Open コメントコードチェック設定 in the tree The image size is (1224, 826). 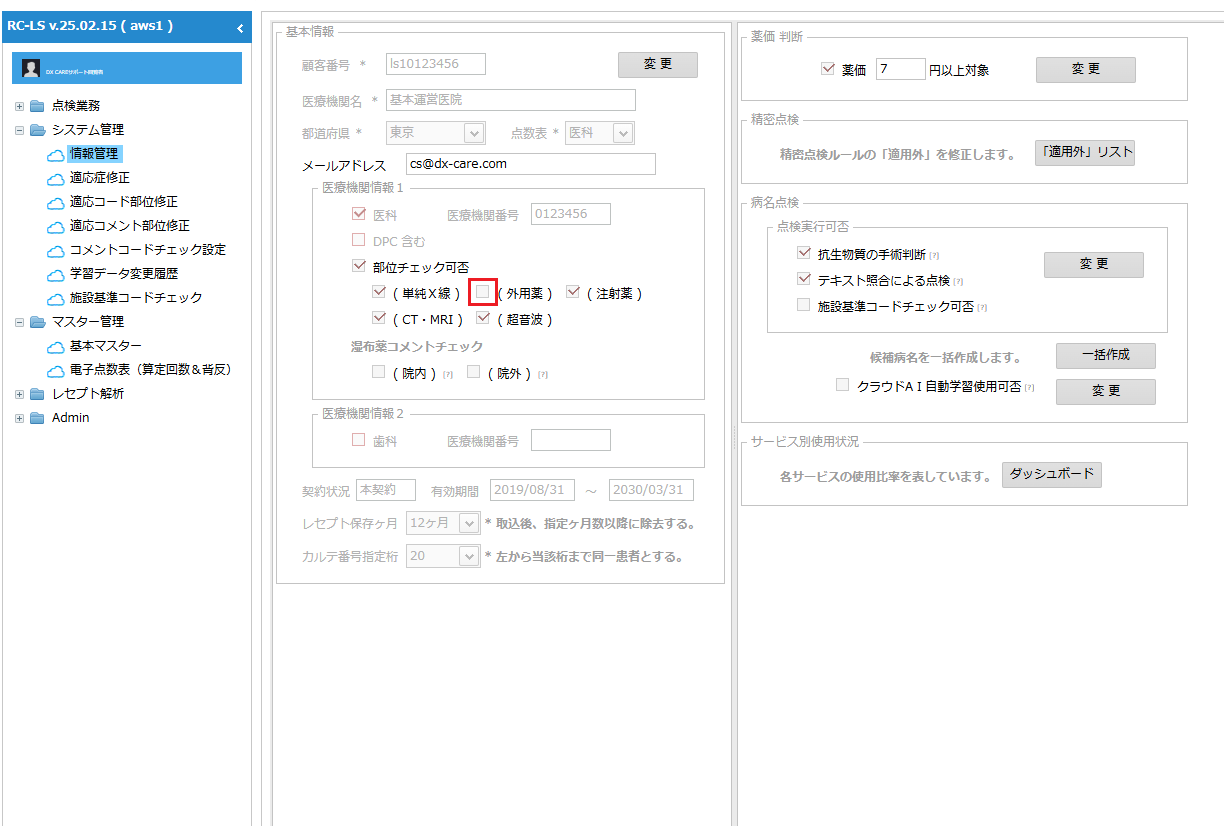tap(148, 250)
